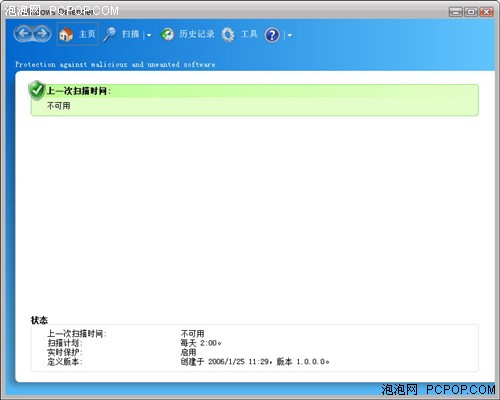Click the 每天 2:00 schedule value
500x400 pixels.
click(x=201, y=343)
